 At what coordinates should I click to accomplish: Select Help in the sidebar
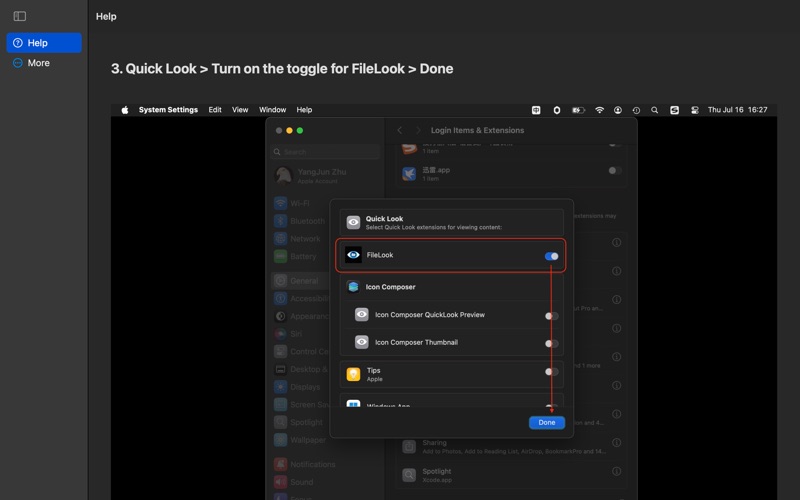[44, 43]
